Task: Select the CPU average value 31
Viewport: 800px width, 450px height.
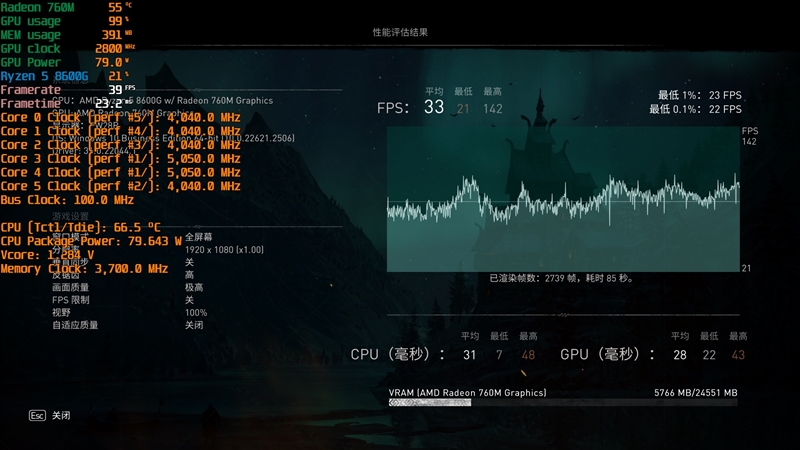Action: coord(469,355)
